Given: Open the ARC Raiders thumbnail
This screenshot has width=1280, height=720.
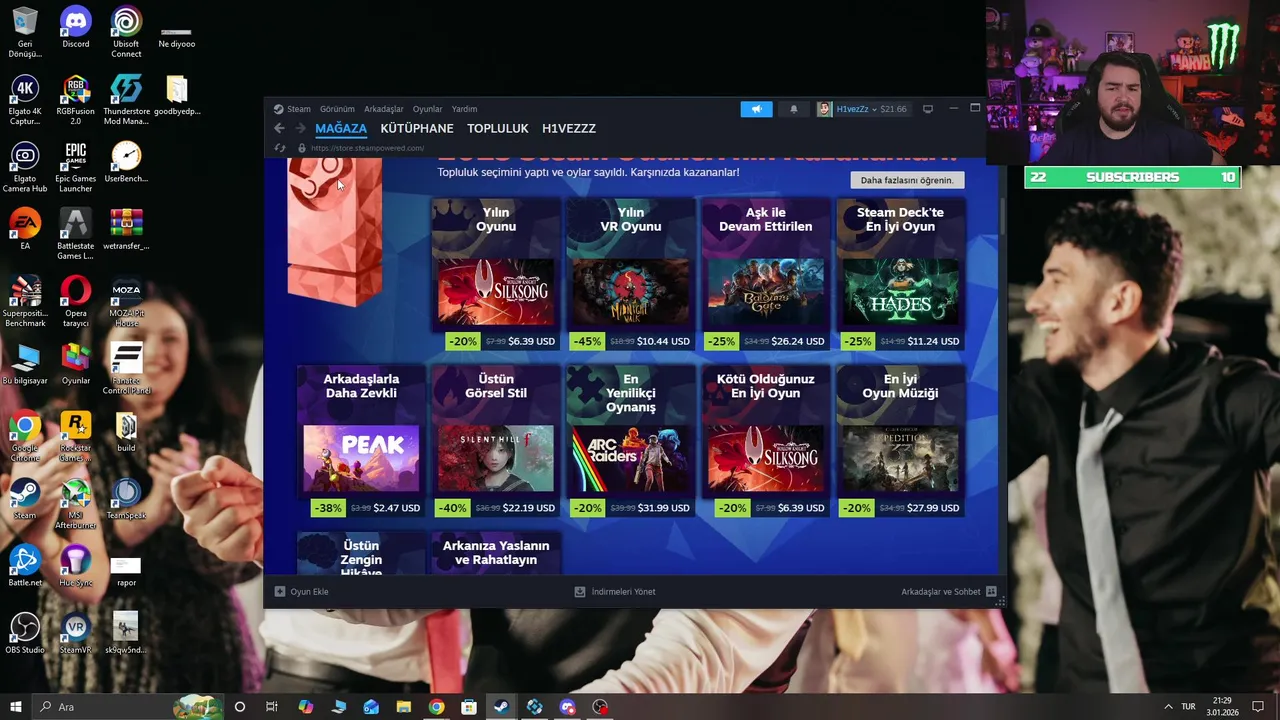Looking at the screenshot, I should (x=631, y=459).
